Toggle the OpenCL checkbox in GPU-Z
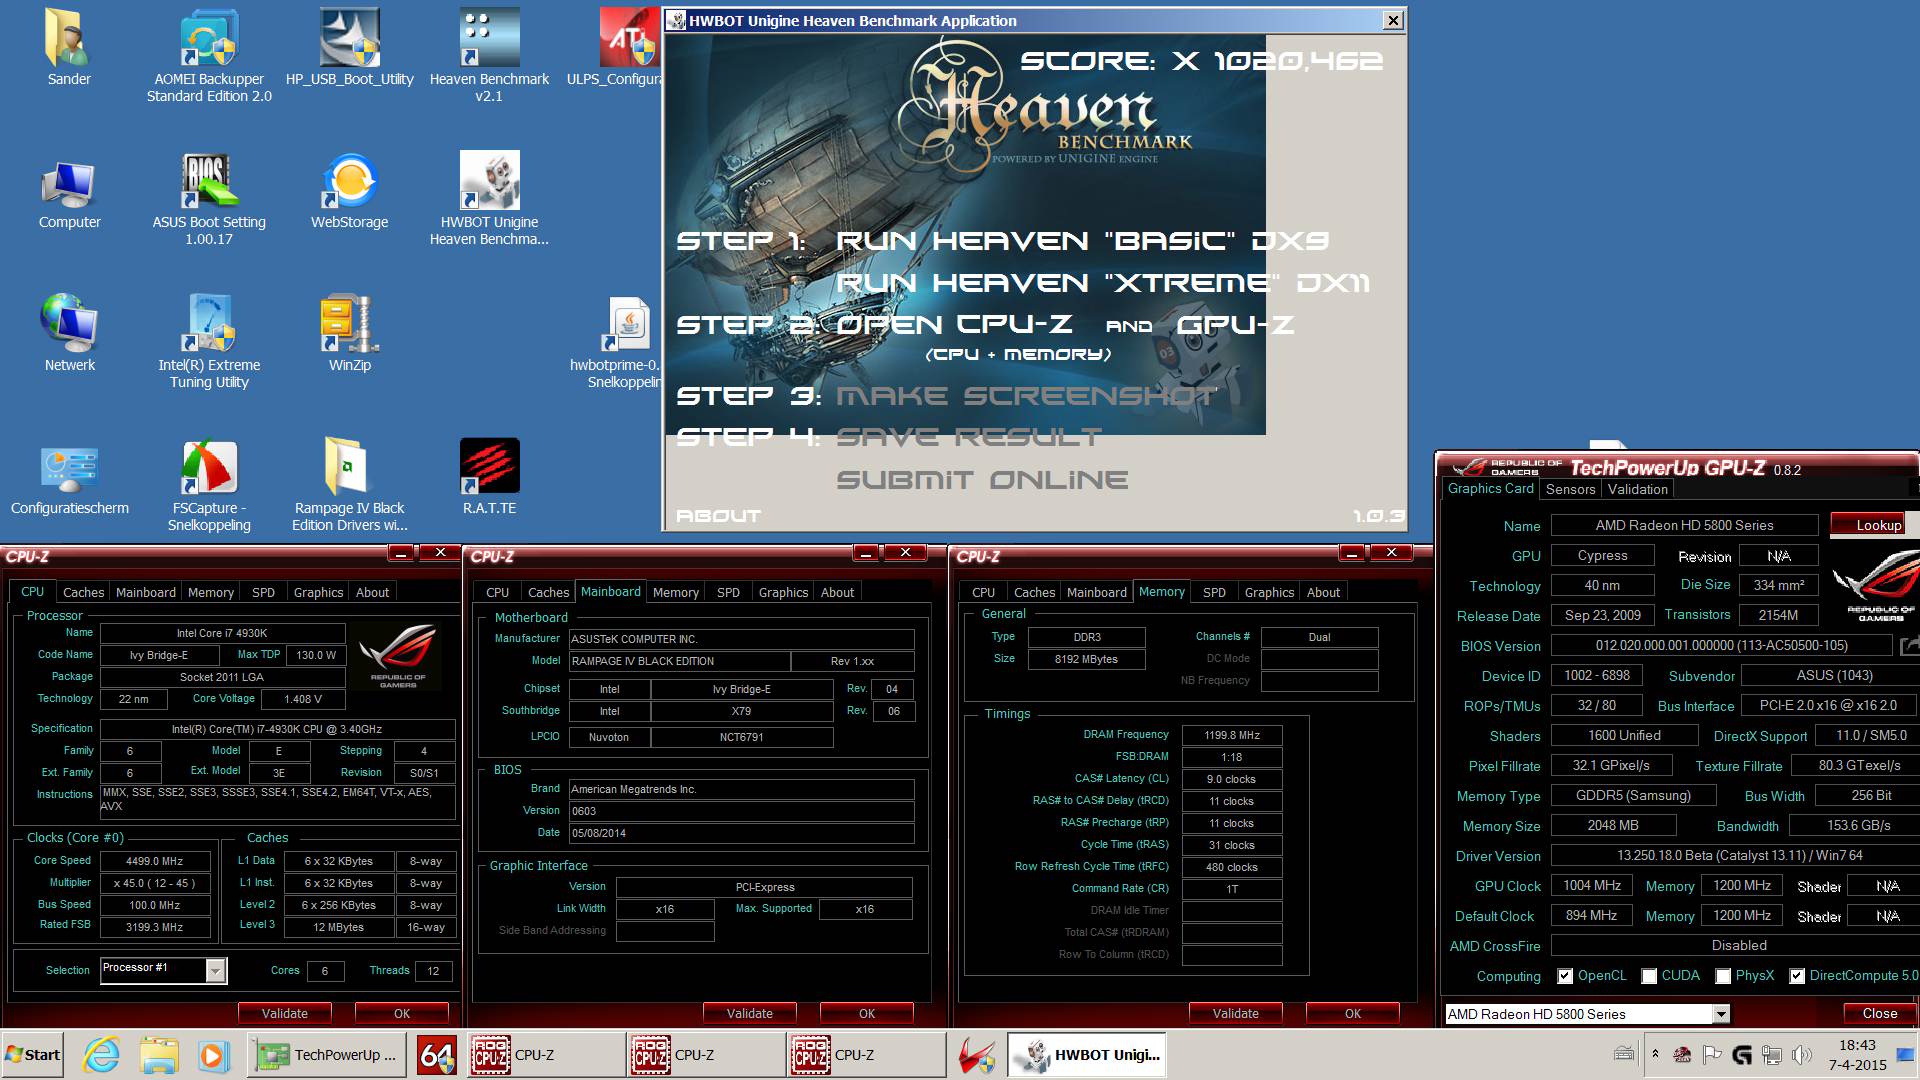Screen dimensions: 1920x1080 (x=1565, y=976)
